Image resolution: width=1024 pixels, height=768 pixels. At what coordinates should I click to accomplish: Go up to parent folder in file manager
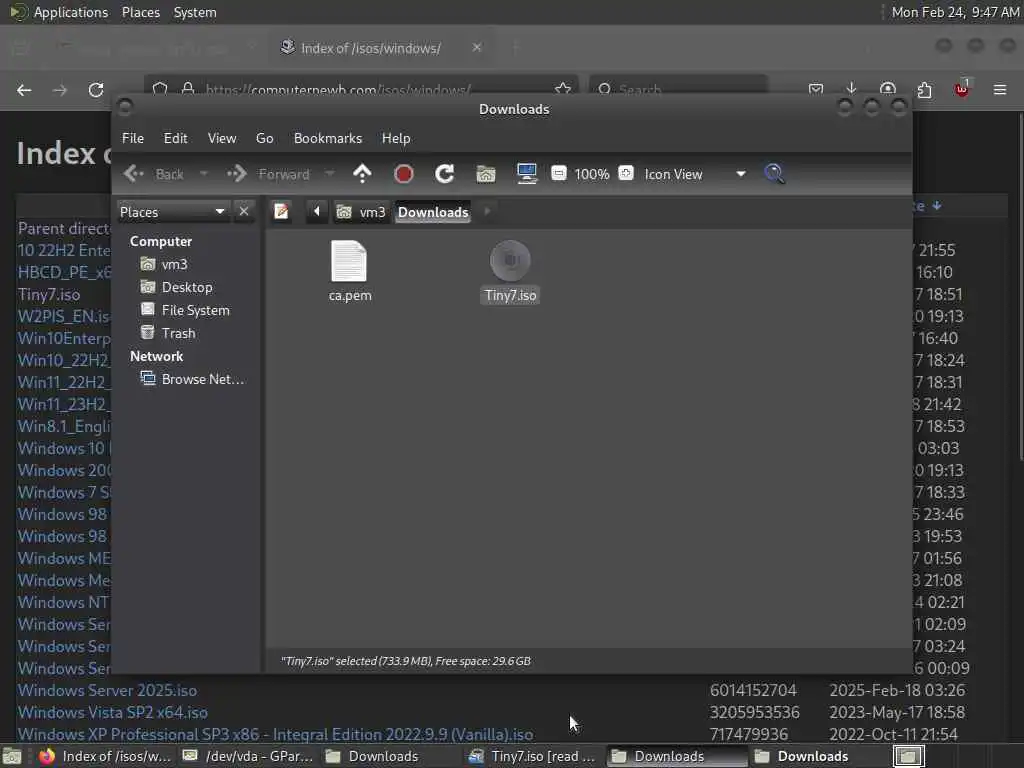point(362,174)
